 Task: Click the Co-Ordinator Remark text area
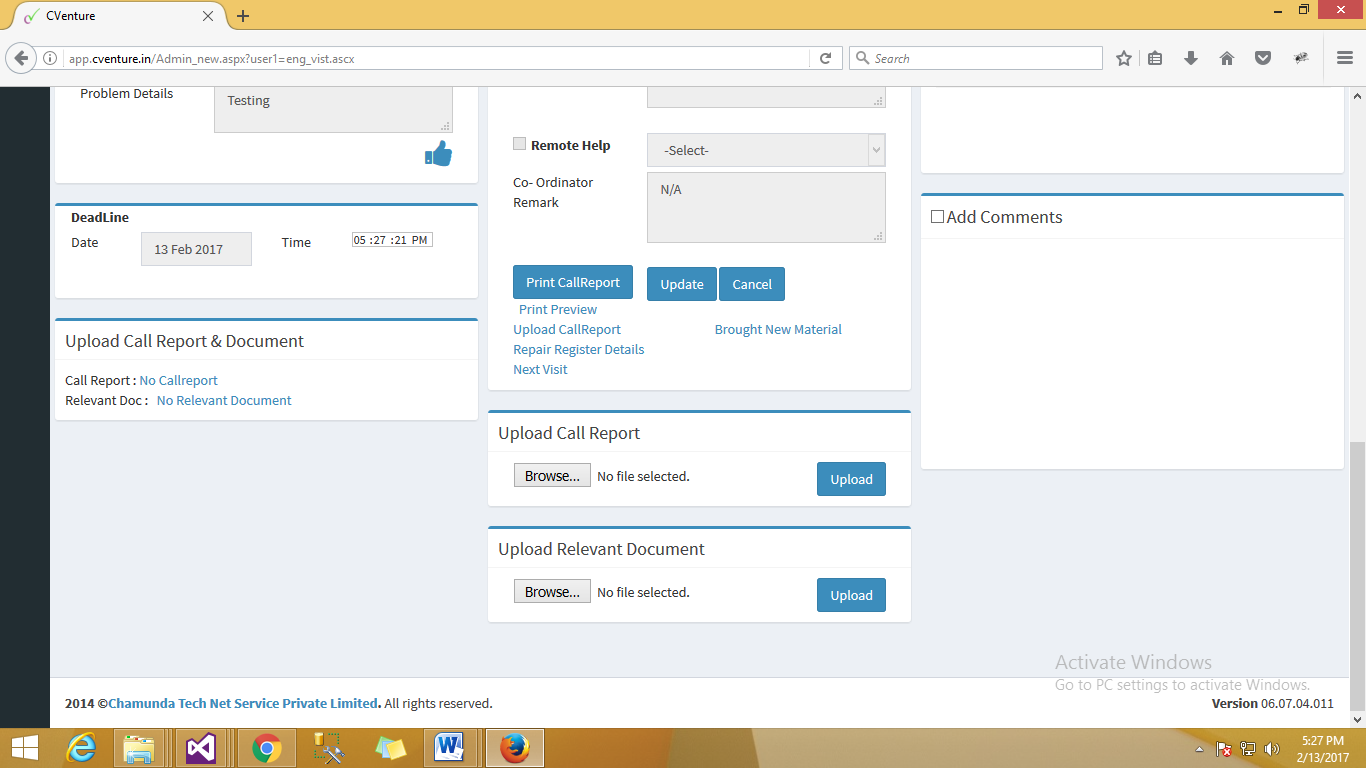click(766, 207)
